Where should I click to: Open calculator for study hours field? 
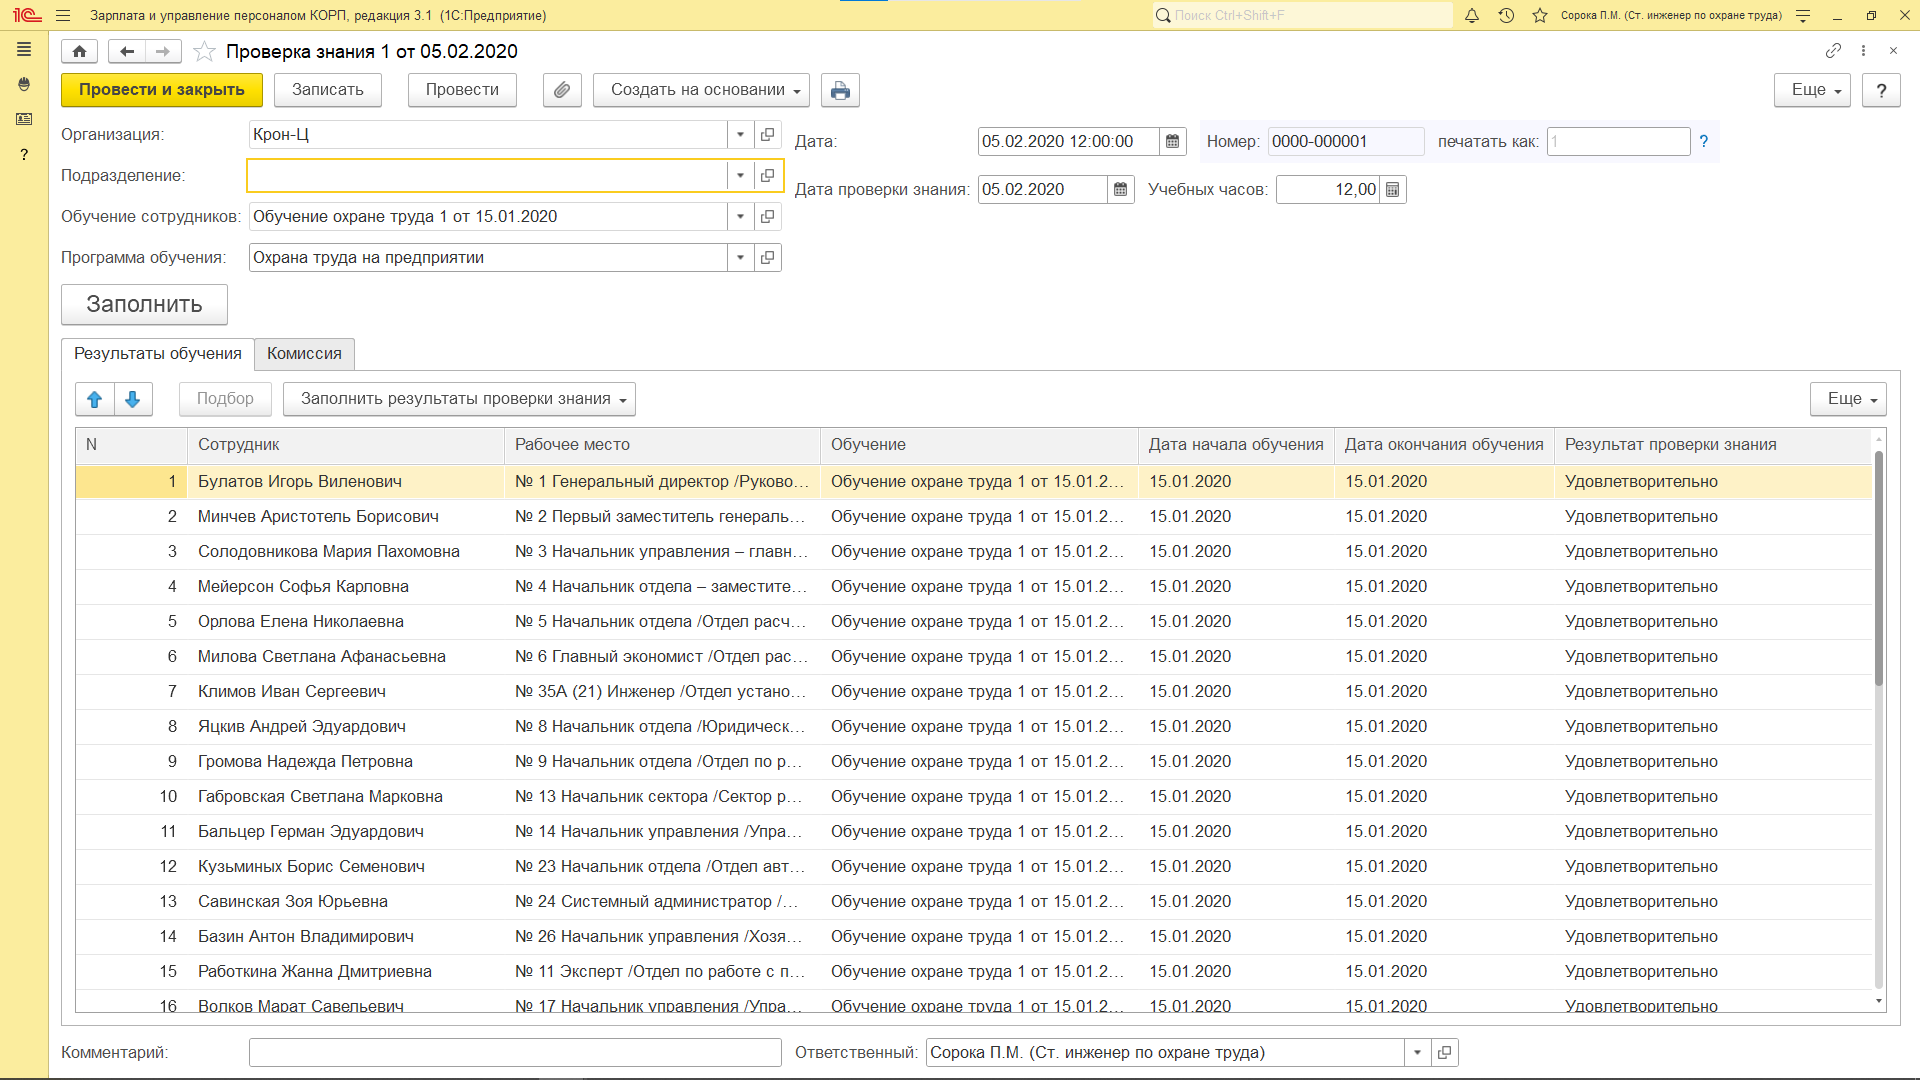click(1392, 190)
